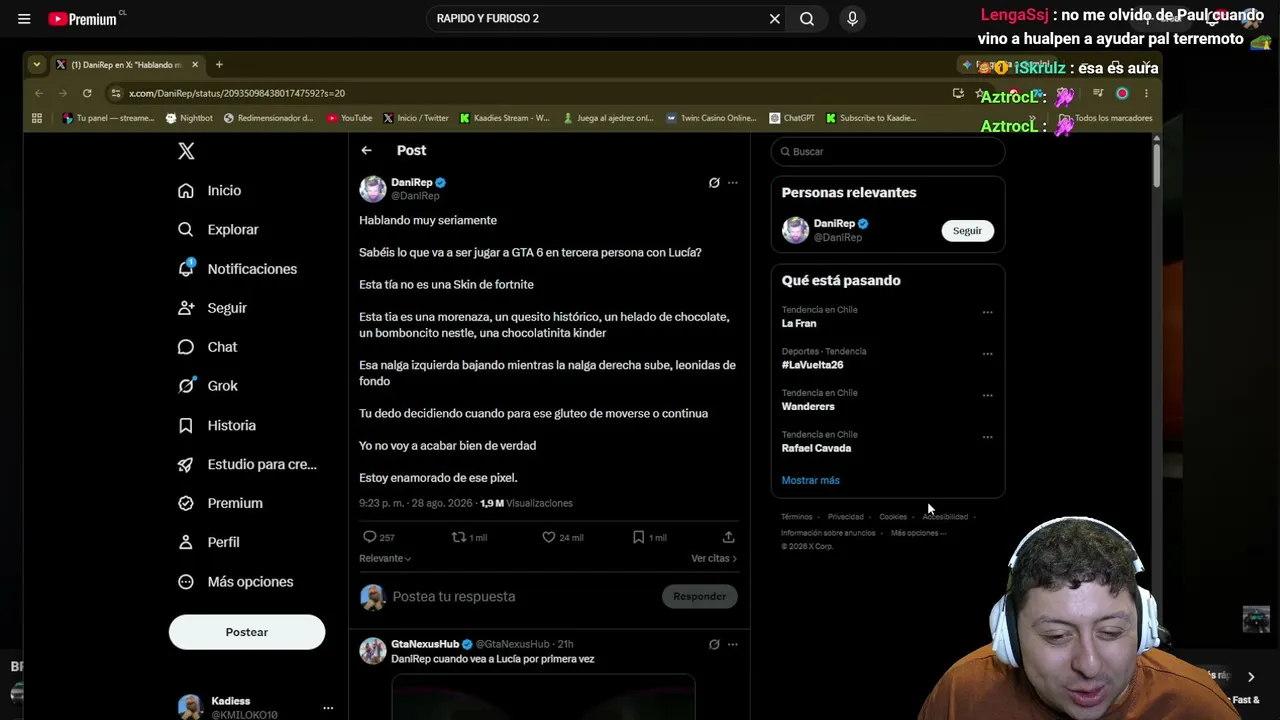1280x720 pixels.
Task: Open DaniRep's profile avatar on post
Action: [373, 189]
